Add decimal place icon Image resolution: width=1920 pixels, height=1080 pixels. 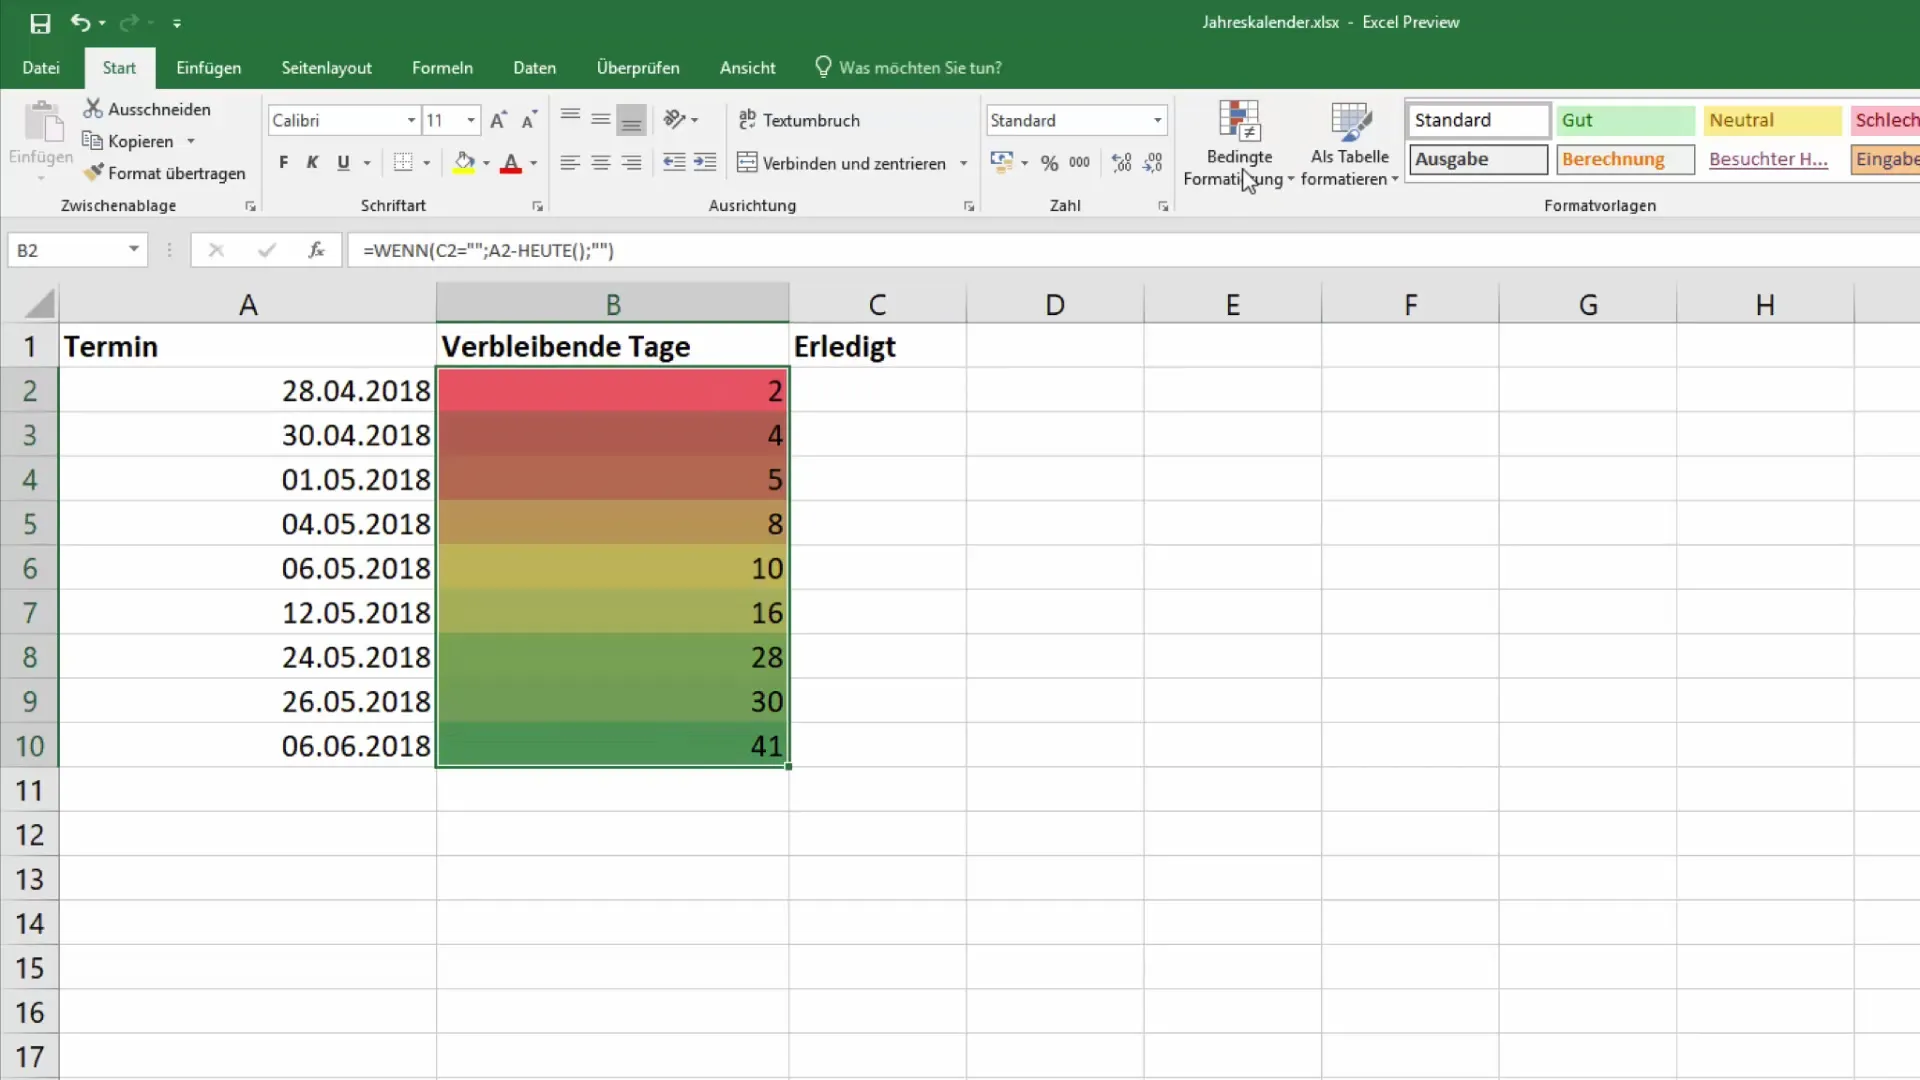click(x=1122, y=163)
